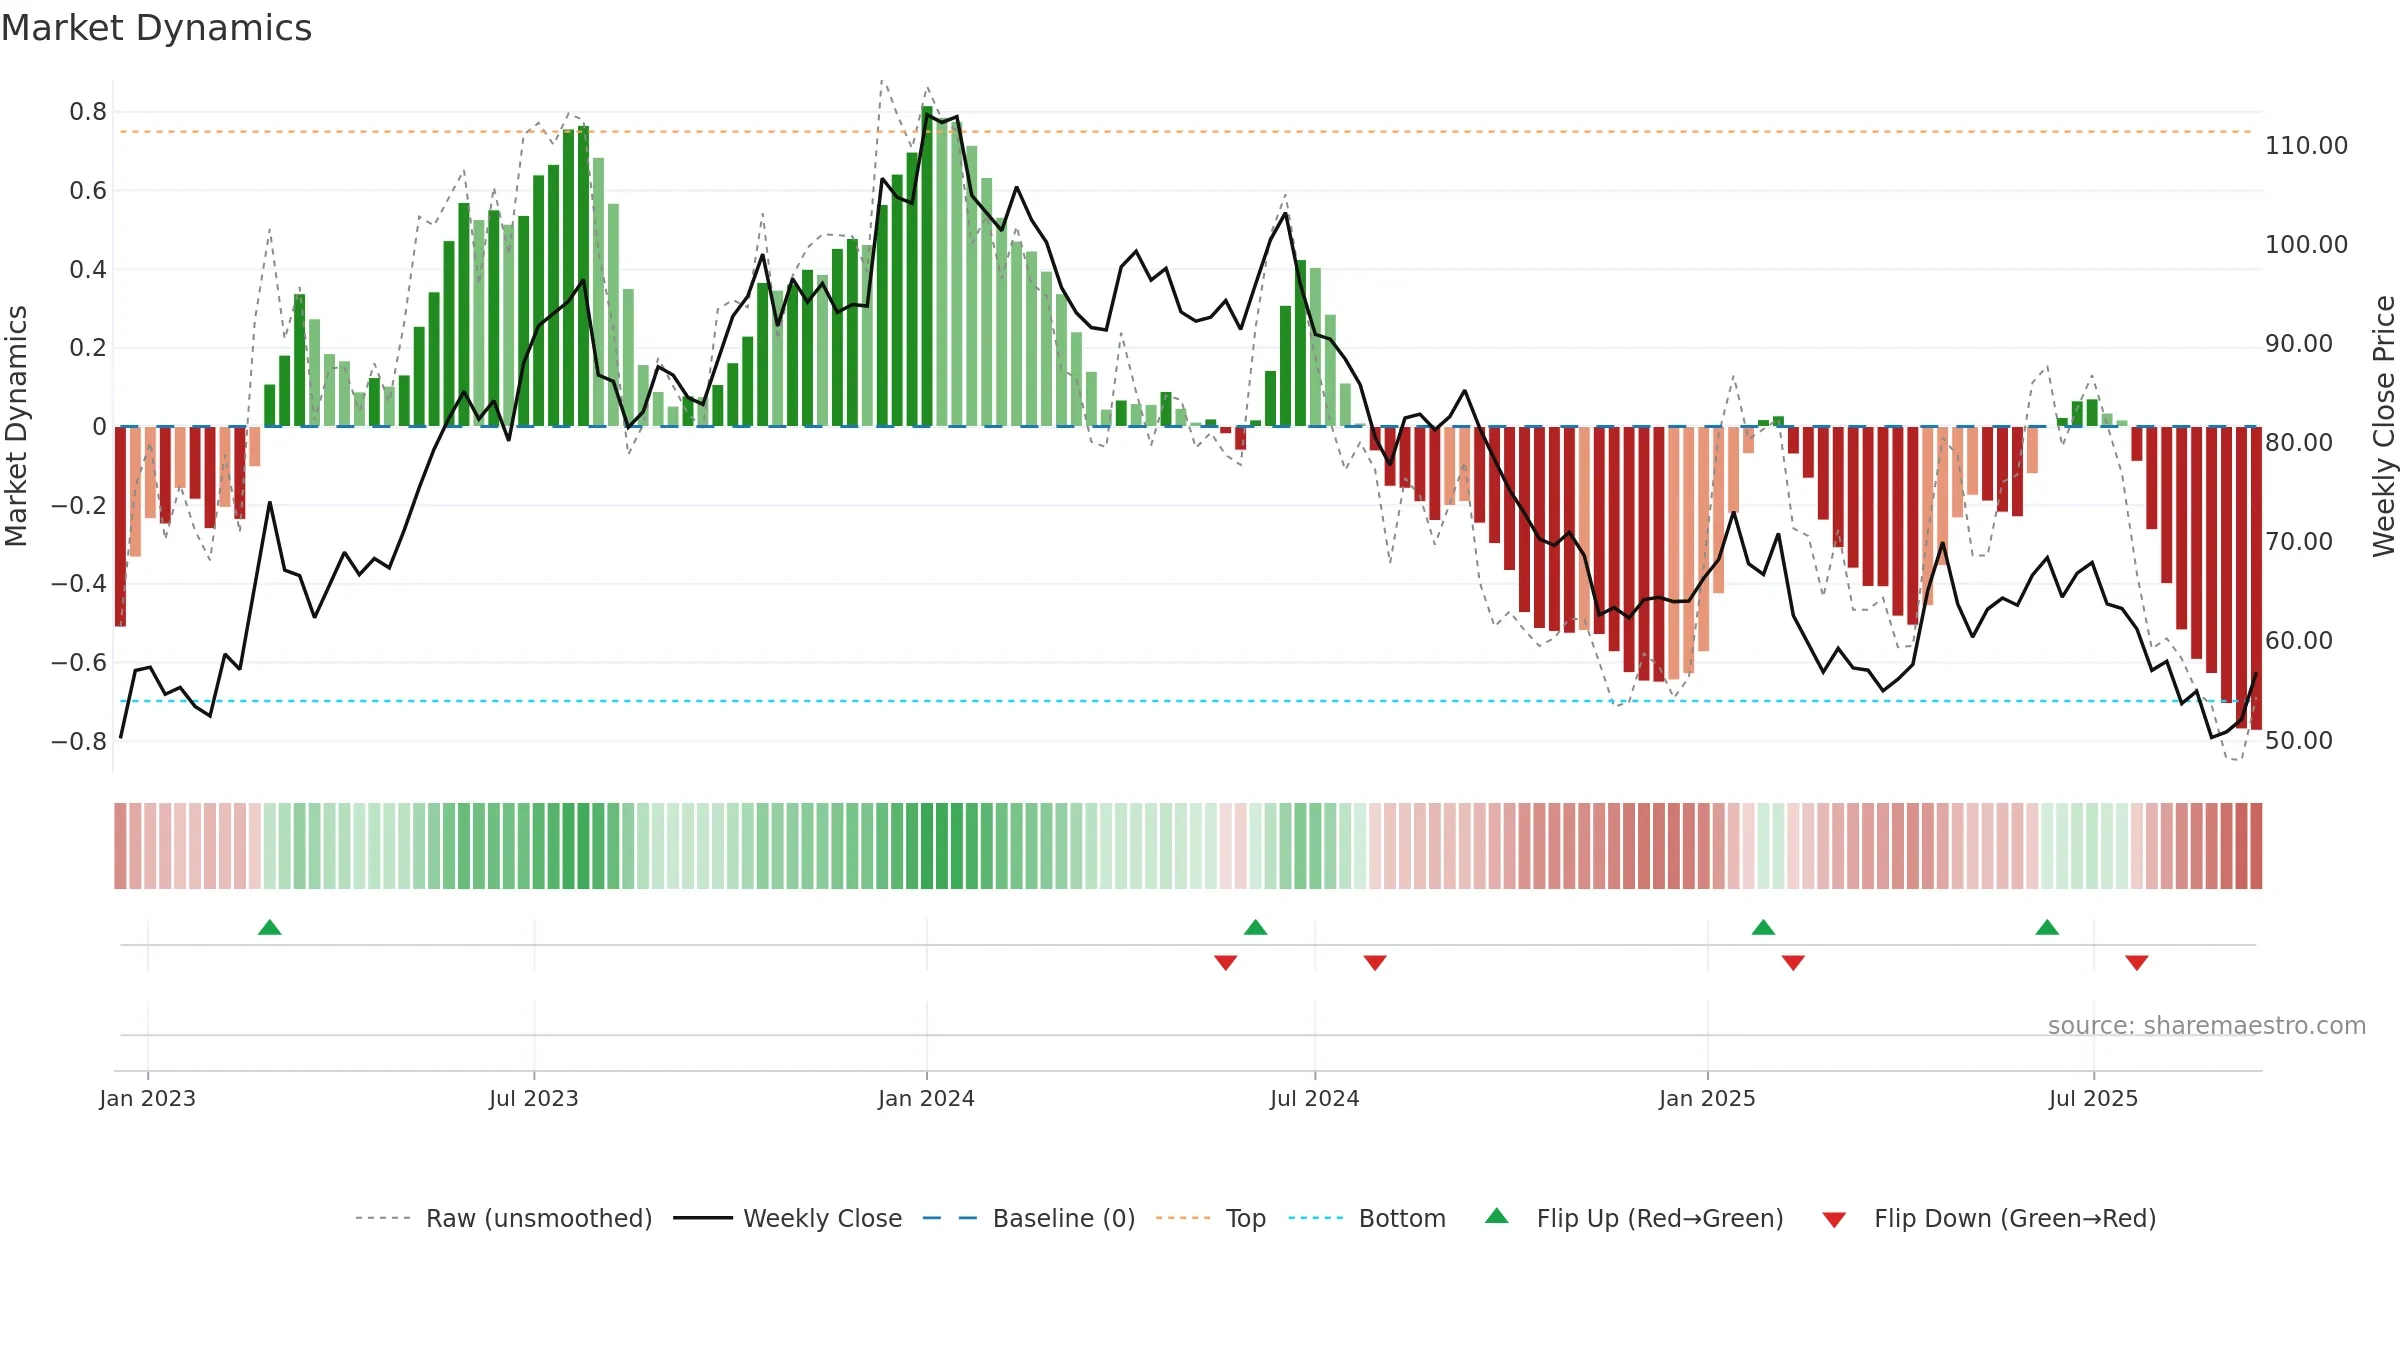2400x1350 pixels.
Task: Click the last dark red bar at chart's right edge
Action: [x=2256, y=578]
